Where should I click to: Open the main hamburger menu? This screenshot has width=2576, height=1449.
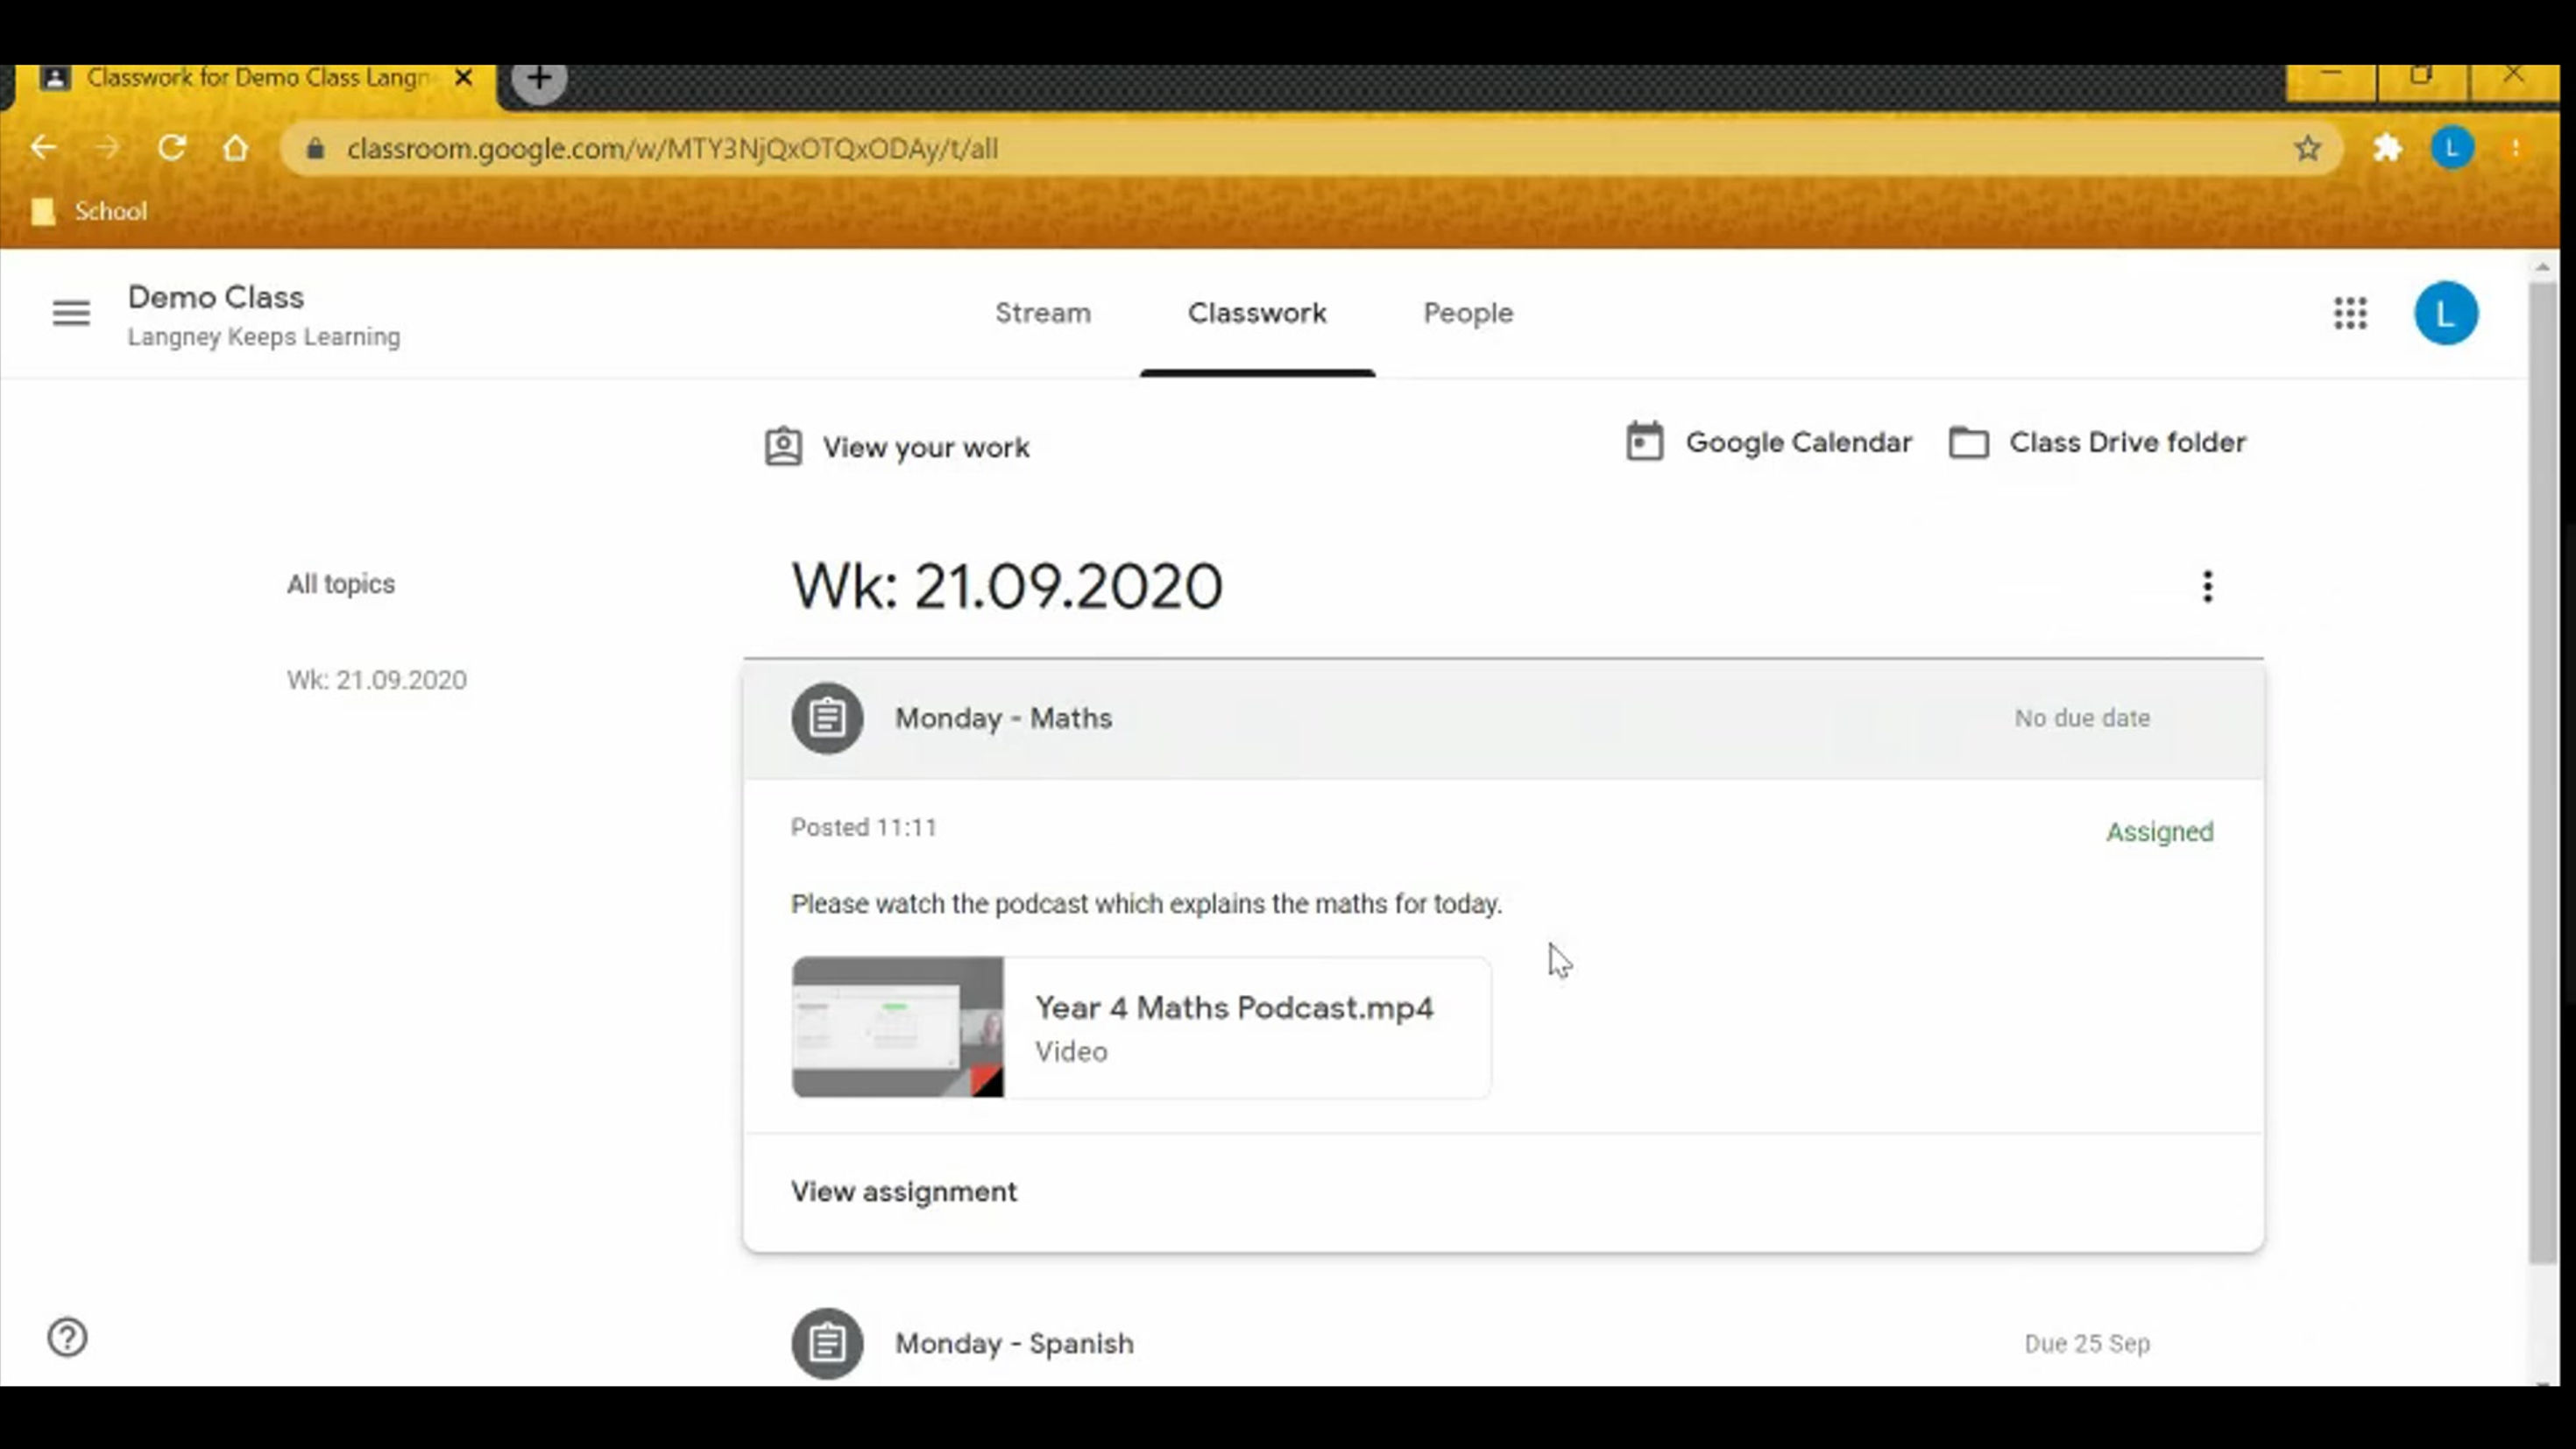click(71, 313)
